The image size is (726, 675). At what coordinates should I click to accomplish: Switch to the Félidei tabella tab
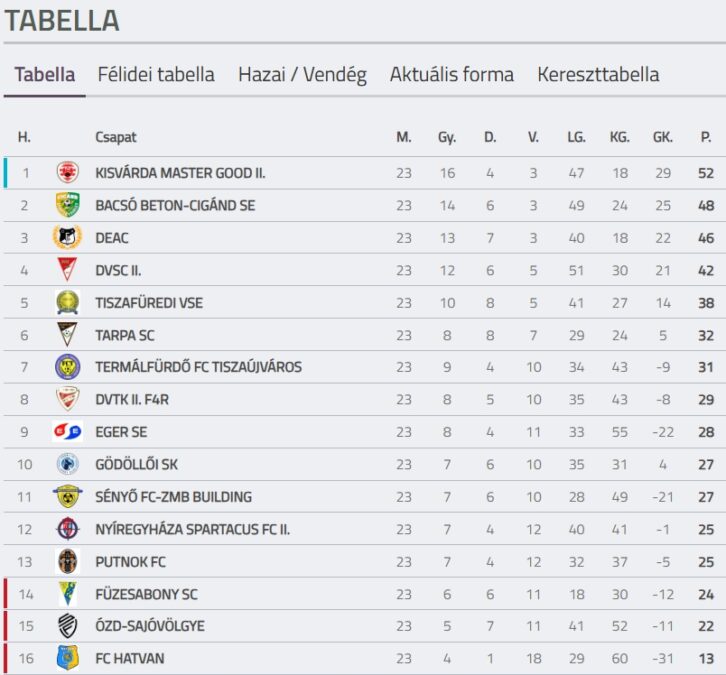pos(156,75)
